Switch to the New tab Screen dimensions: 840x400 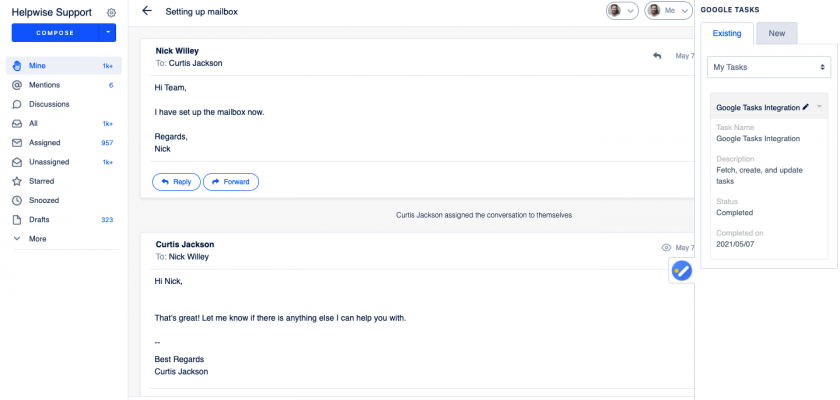pos(776,34)
